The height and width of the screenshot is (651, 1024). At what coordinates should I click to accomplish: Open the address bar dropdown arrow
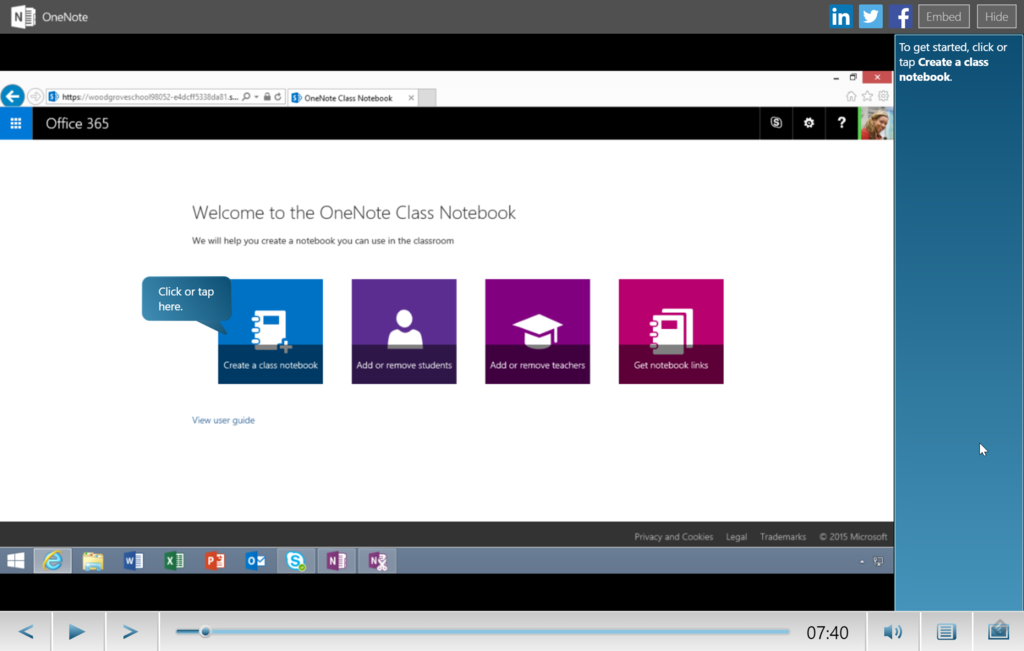pos(257,97)
